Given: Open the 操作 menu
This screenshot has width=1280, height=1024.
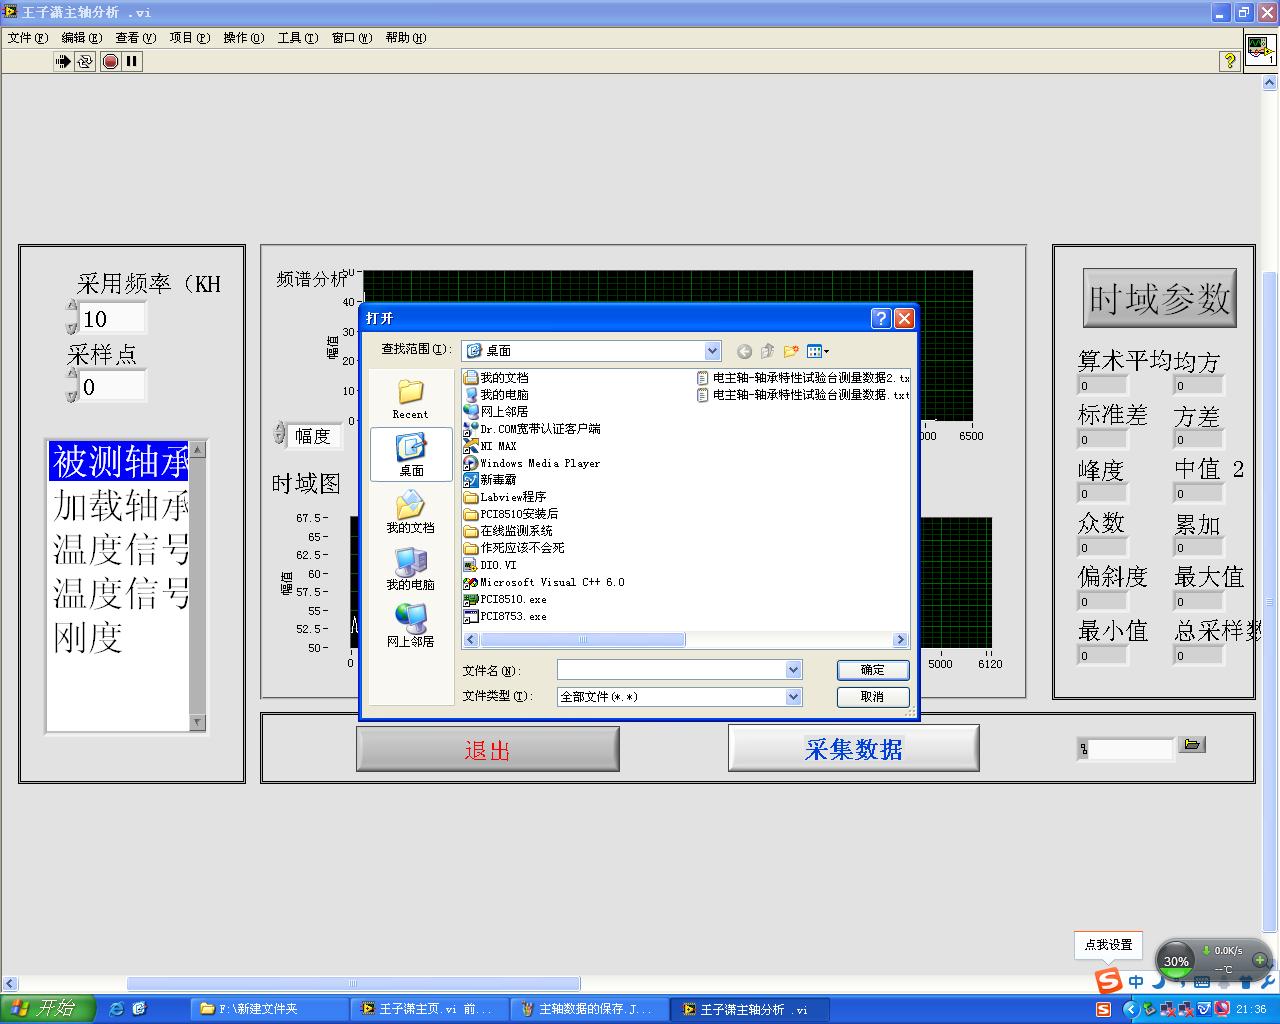Looking at the screenshot, I should 244,38.
